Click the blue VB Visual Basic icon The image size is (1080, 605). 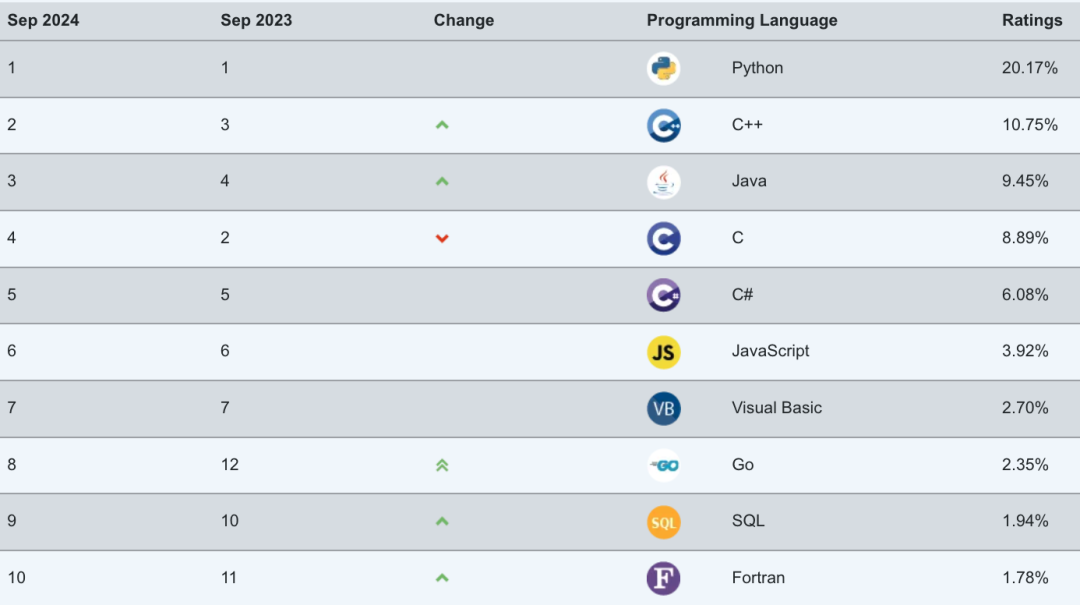point(663,409)
